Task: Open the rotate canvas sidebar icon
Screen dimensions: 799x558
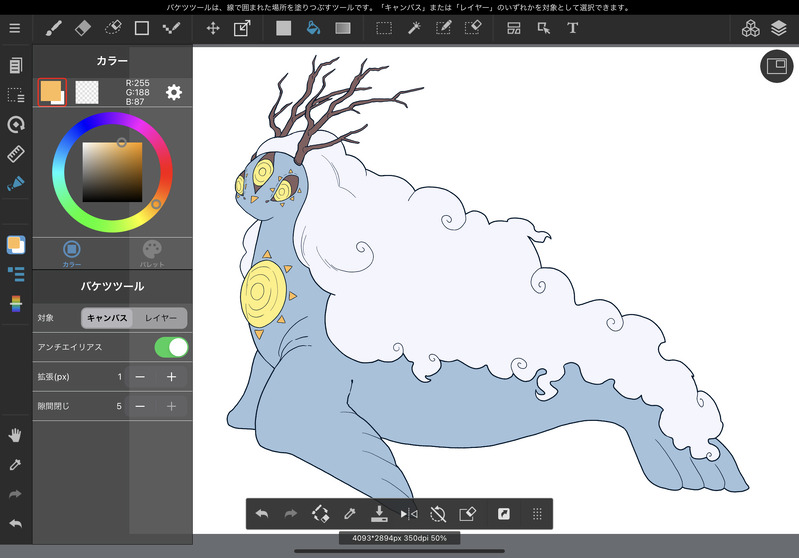Action: [16, 124]
